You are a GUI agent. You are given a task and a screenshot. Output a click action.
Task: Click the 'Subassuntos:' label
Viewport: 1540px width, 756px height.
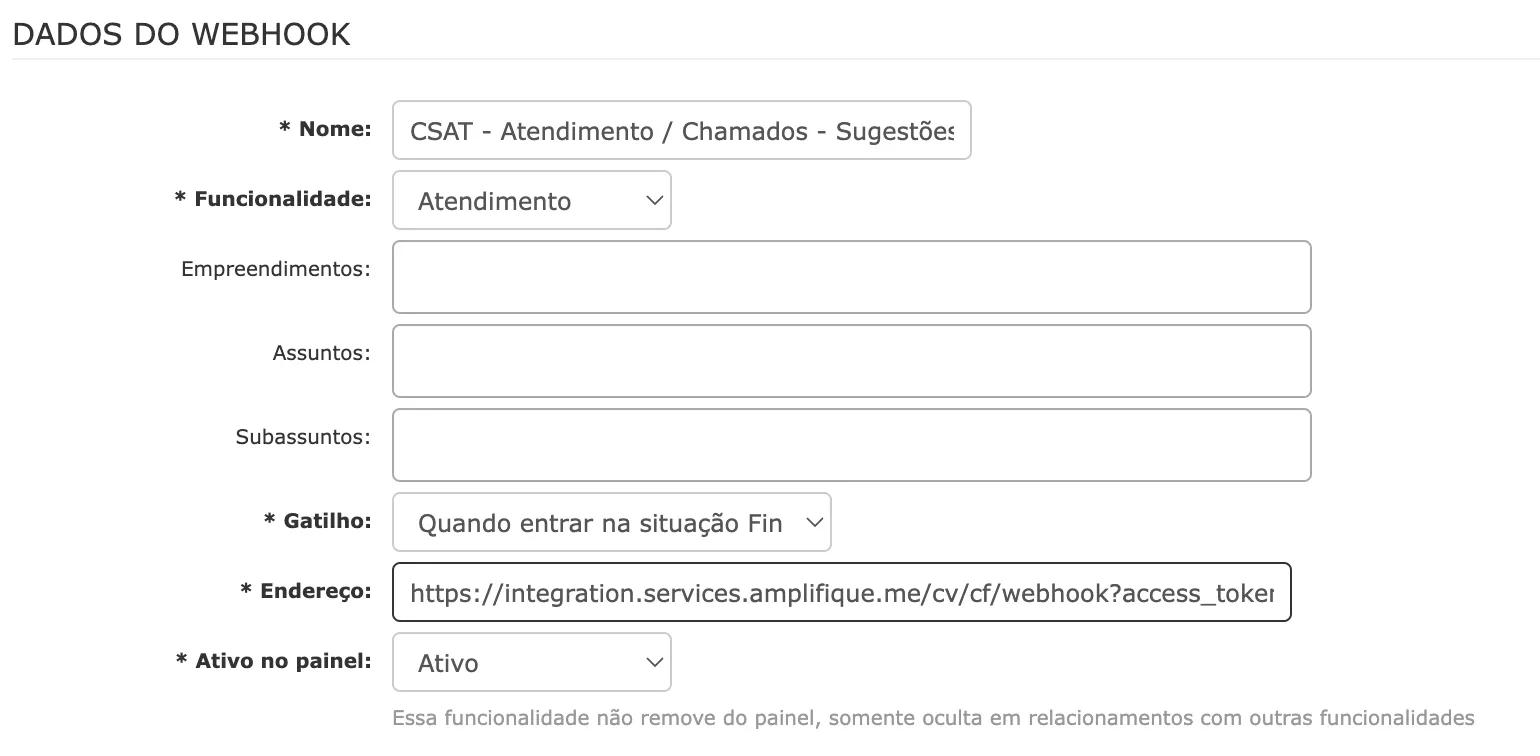tap(303, 437)
